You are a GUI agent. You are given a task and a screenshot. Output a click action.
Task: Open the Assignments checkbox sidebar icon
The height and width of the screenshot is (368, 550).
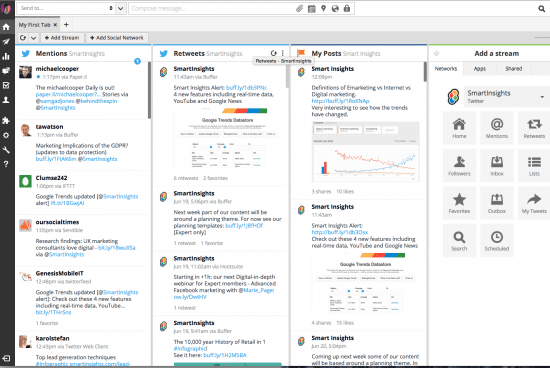tap(6, 85)
